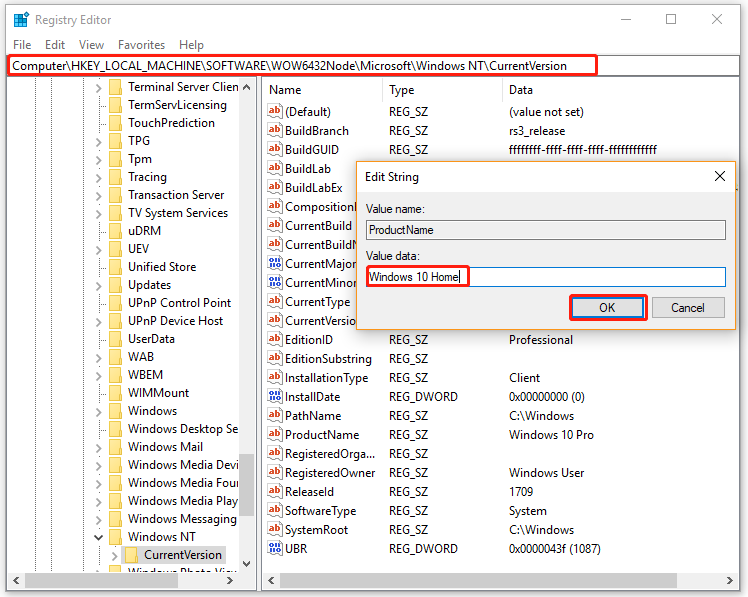Close the Edit String dialog

tap(719, 176)
